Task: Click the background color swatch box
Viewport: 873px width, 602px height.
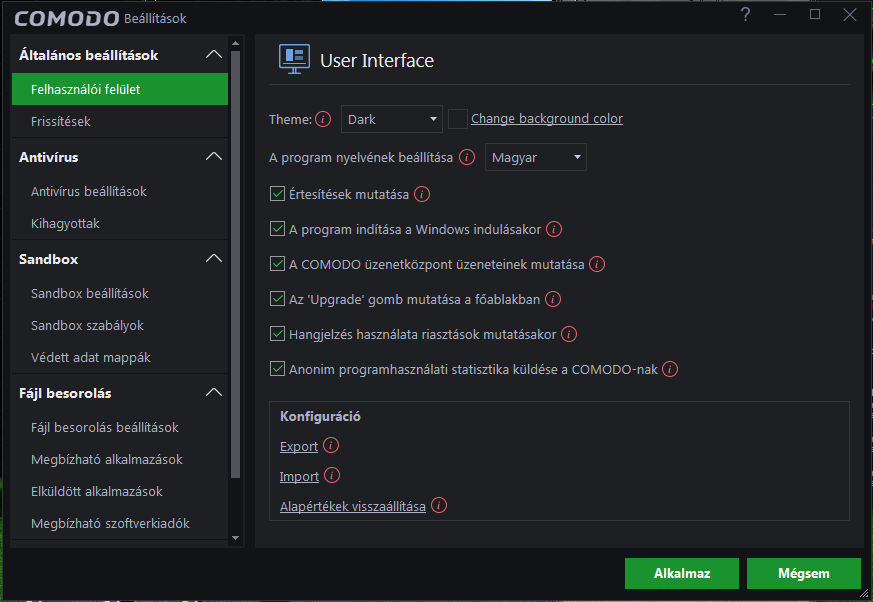Action: pyautogui.click(x=458, y=119)
